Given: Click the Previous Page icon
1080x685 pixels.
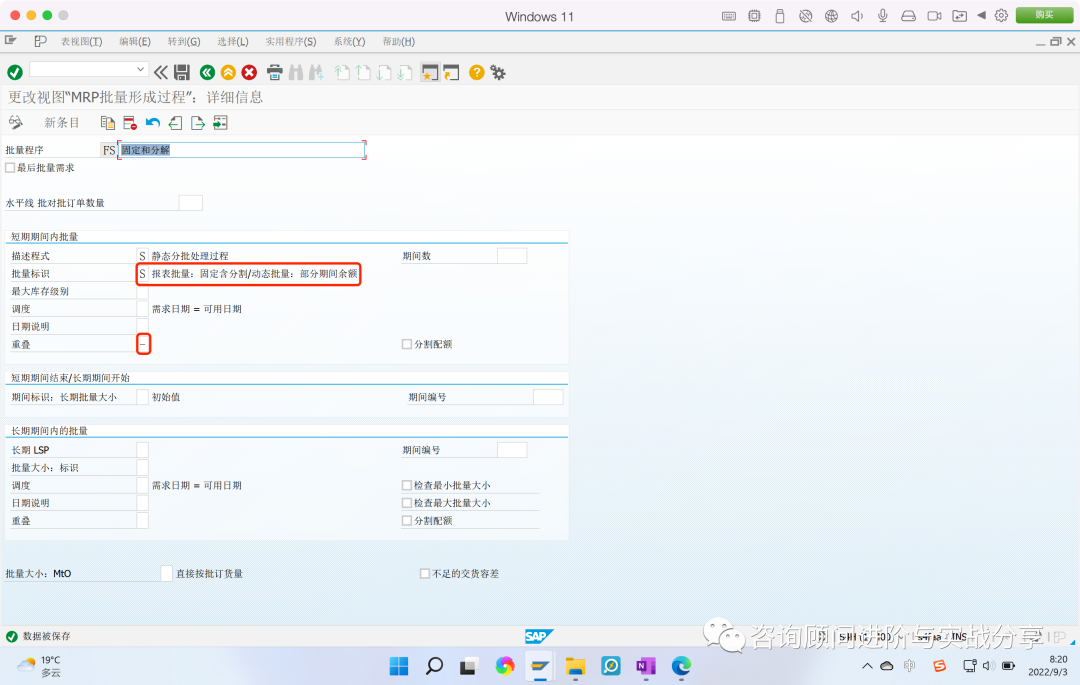Looking at the screenshot, I should click(x=363, y=72).
